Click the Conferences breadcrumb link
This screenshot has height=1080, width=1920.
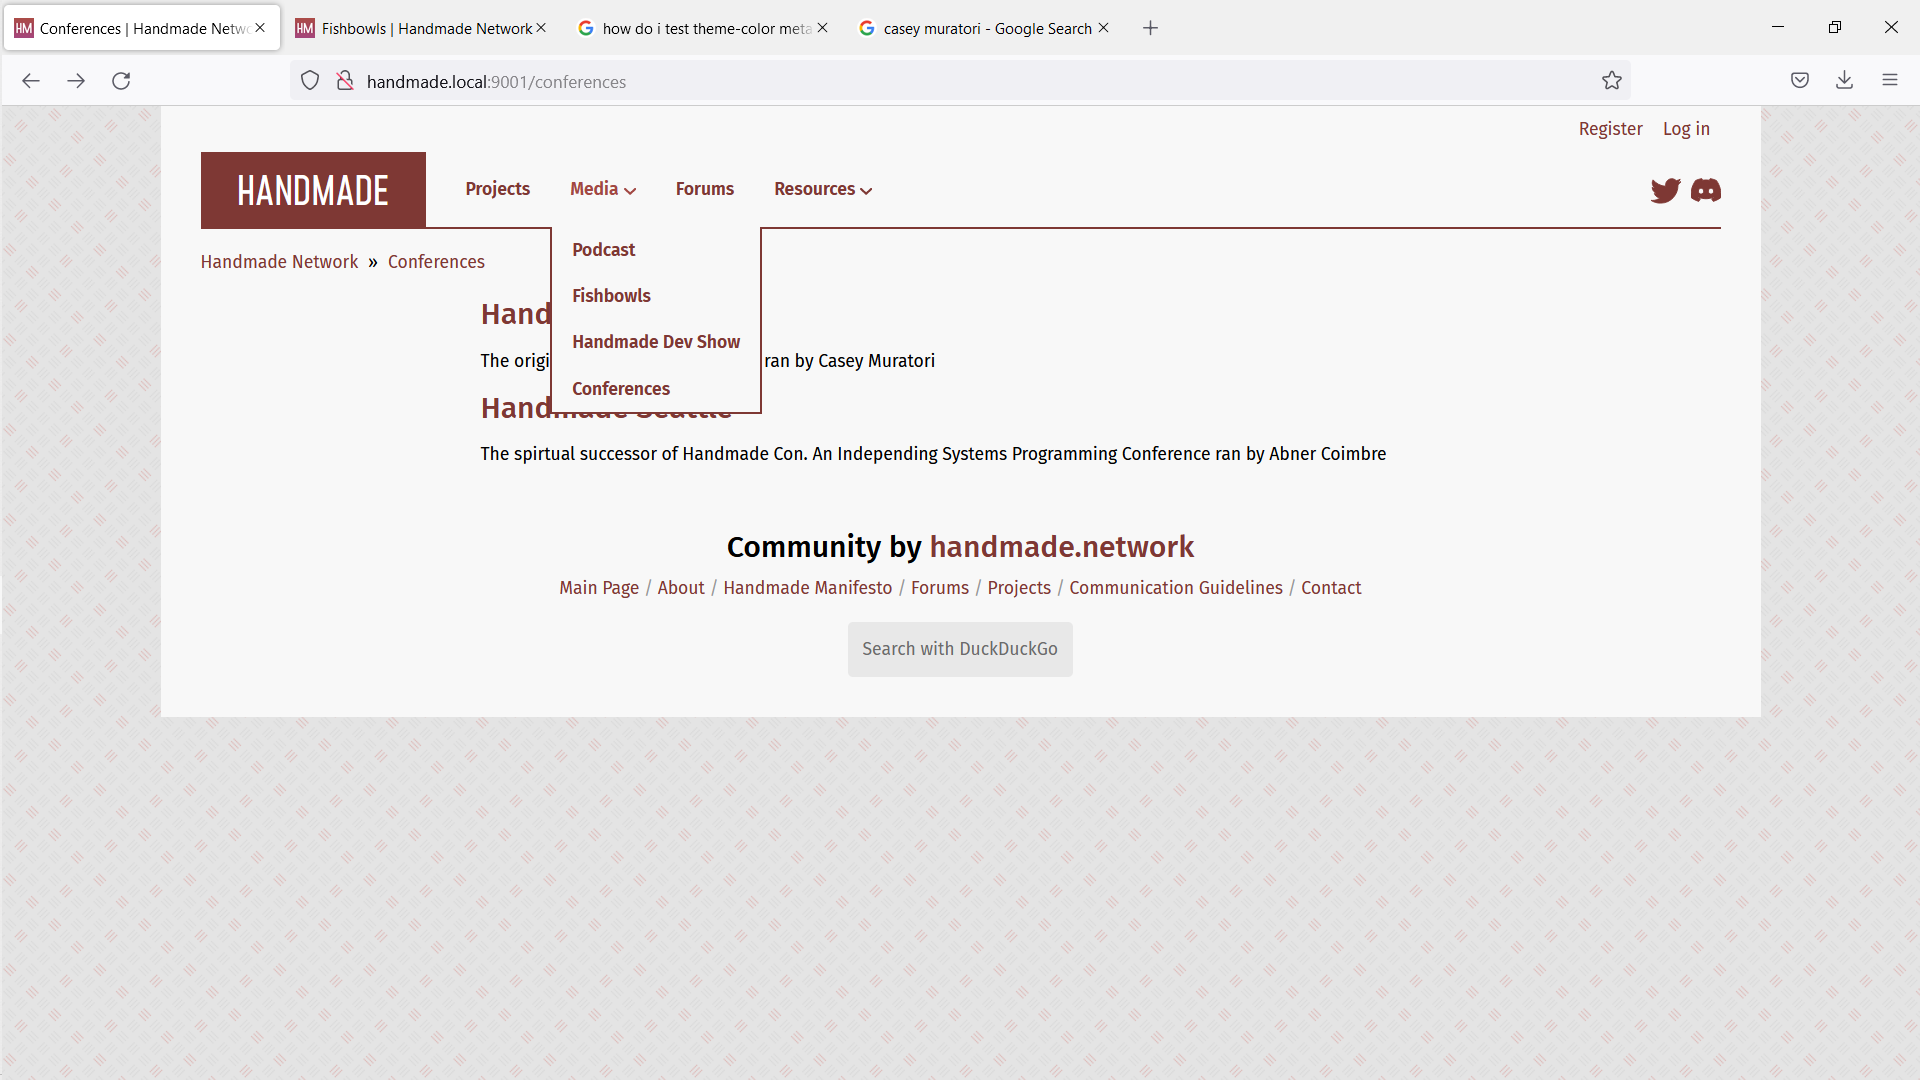[x=436, y=262]
